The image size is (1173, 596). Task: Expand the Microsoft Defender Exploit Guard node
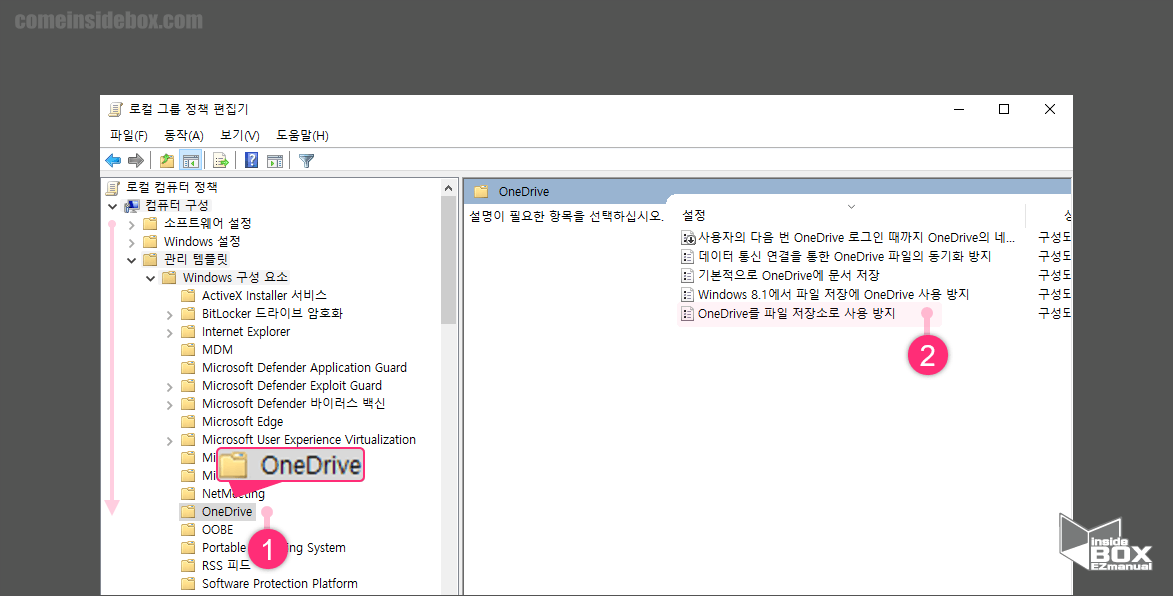coord(170,387)
